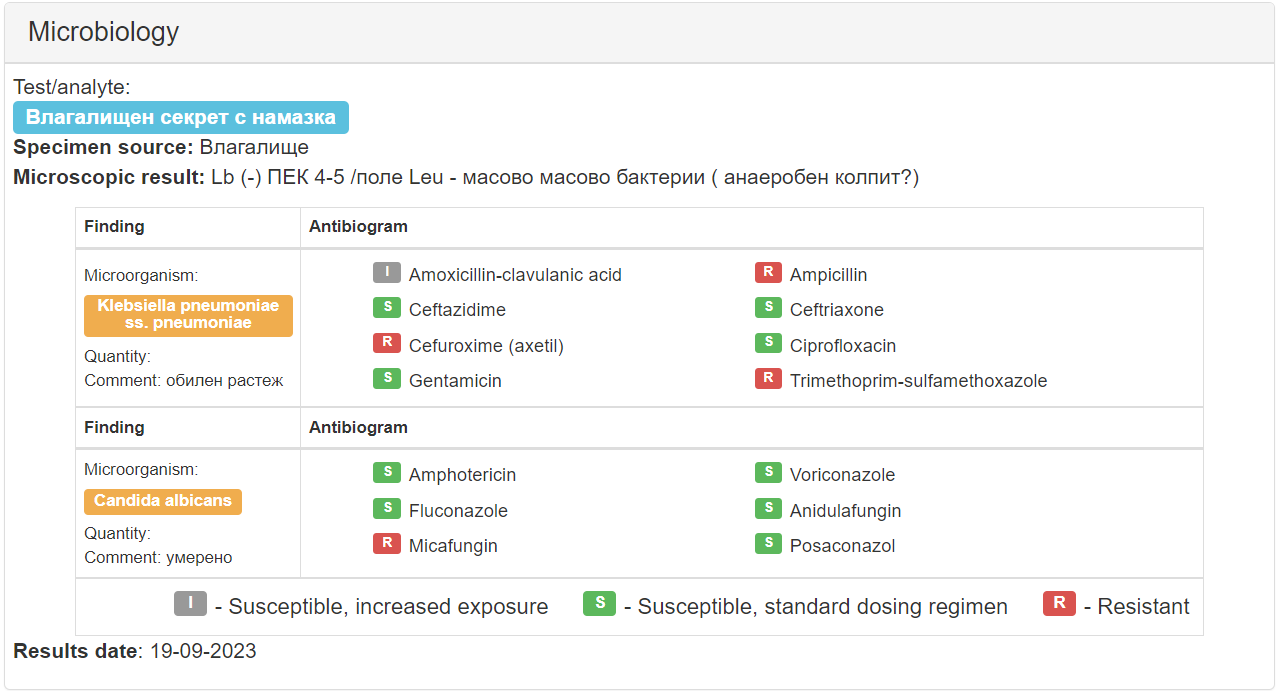1276x691 pixels.
Task: Click the Microbiology panel heading
Action: pyautogui.click(x=103, y=32)
